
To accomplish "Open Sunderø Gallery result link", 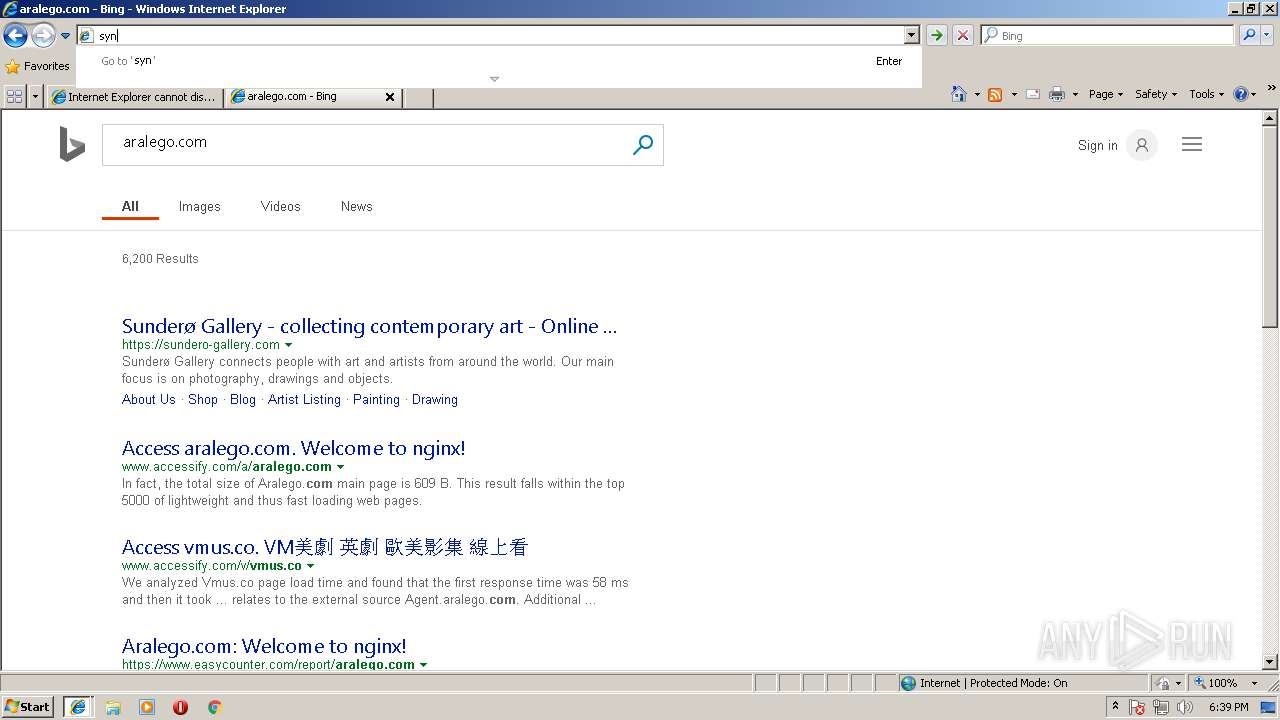I will [369, 326].
